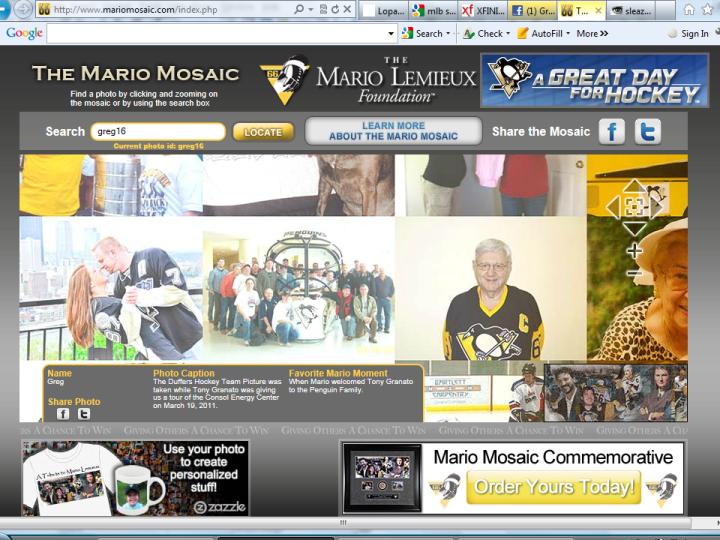Viewport: 720px width, 540px height.
Task: Switch to the XFINI... browser tab
Action: (x=483, y=11)
